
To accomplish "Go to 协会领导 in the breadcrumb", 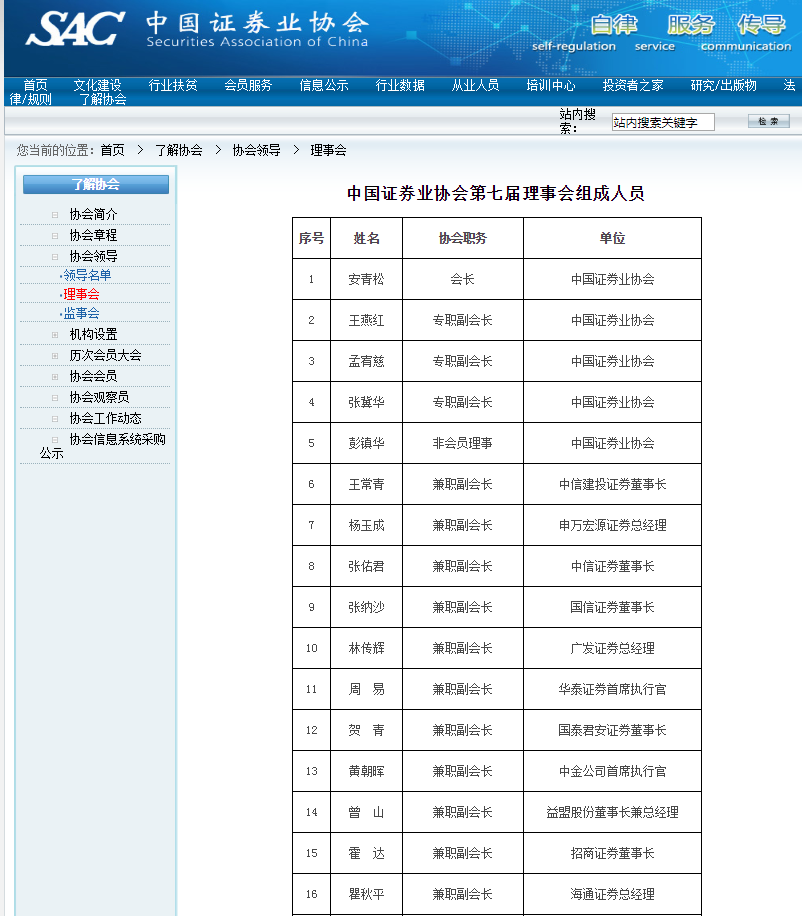I will pyautogui.click(x=256, y=150).
